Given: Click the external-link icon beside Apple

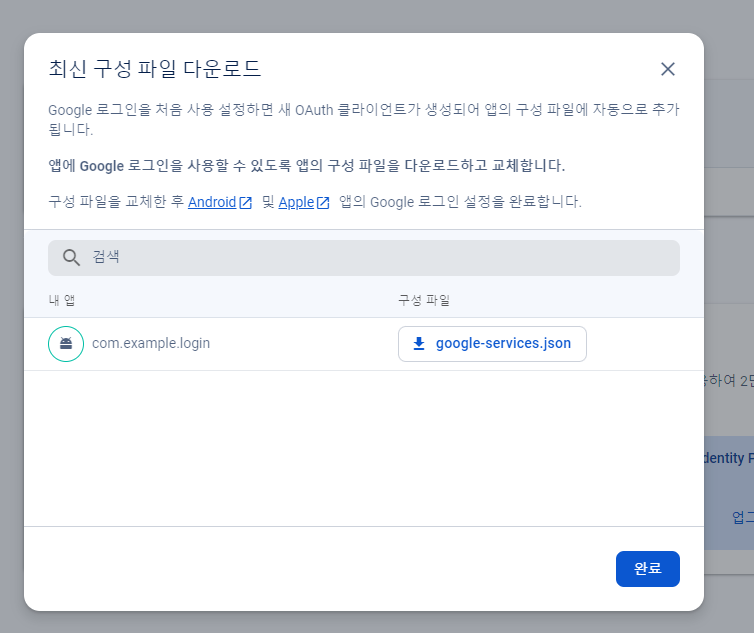Looking at the screenshot, I should (323, 203).
